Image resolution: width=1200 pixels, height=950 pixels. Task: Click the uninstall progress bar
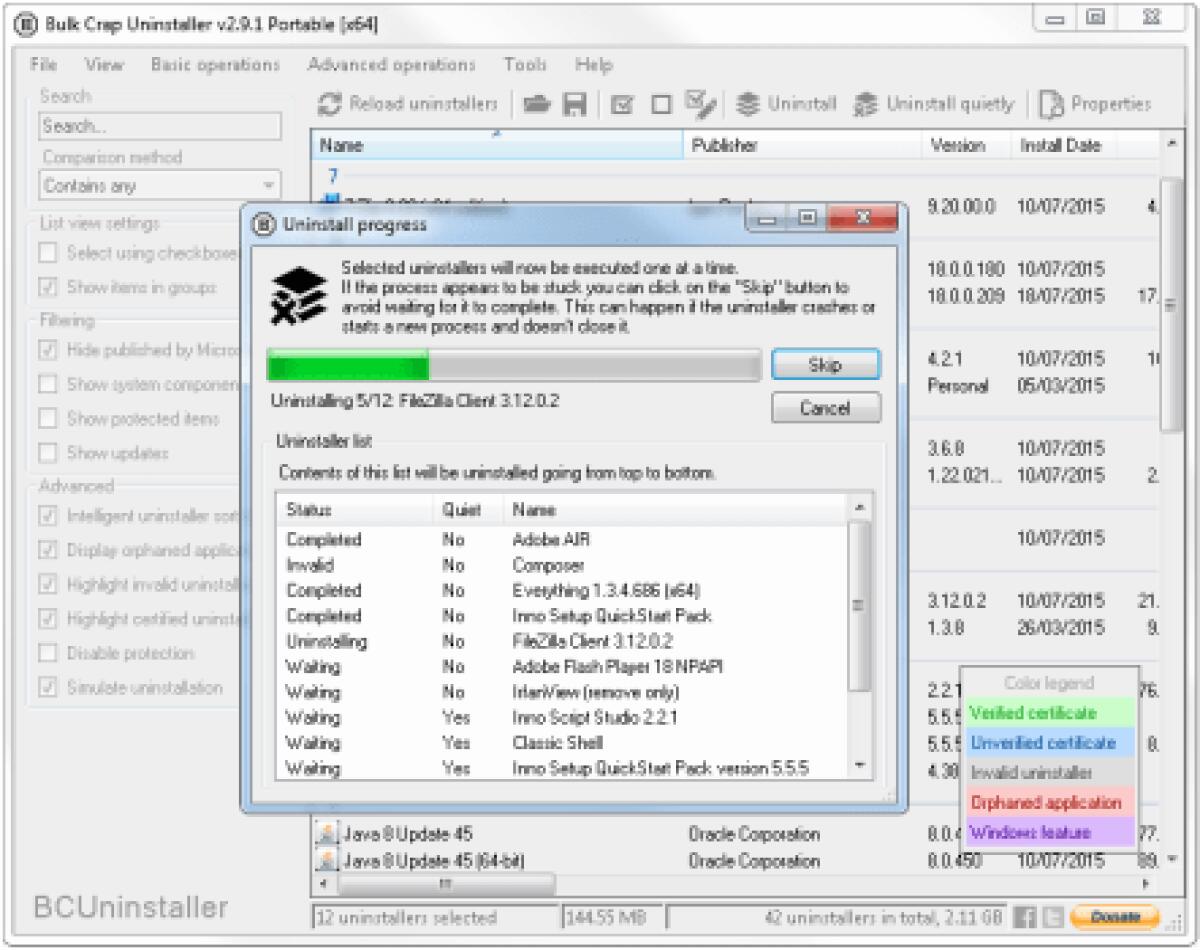click(515, 367)
